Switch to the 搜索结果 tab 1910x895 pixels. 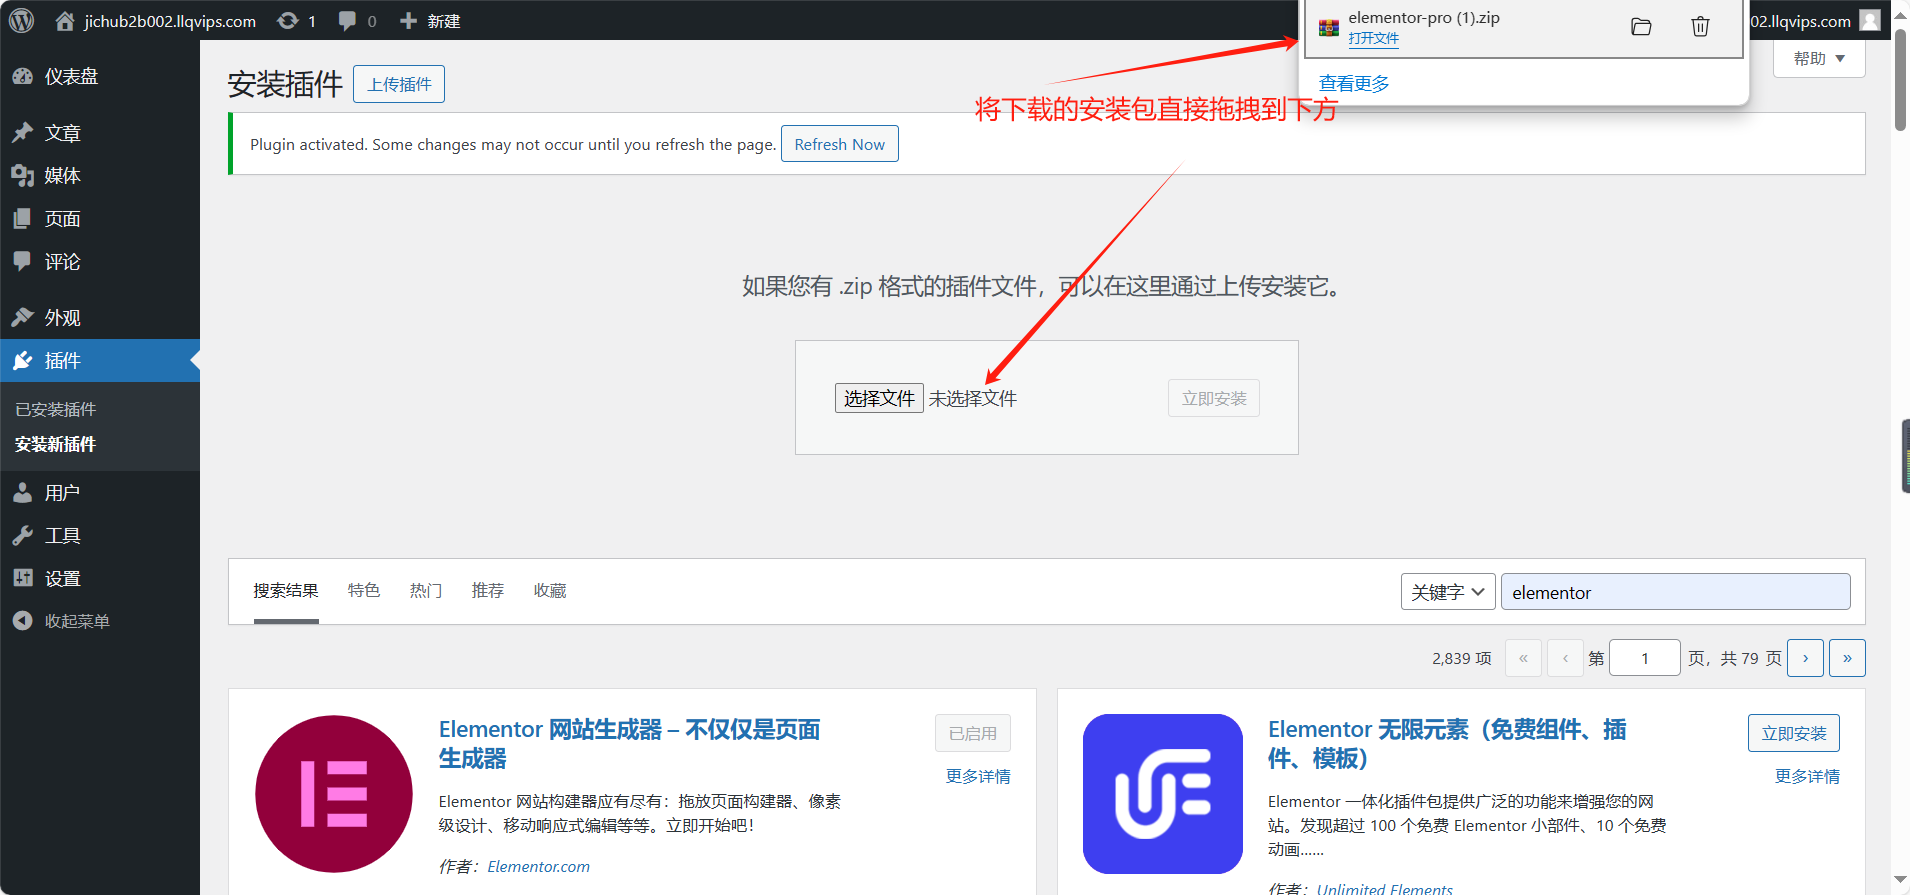[286, 591]
